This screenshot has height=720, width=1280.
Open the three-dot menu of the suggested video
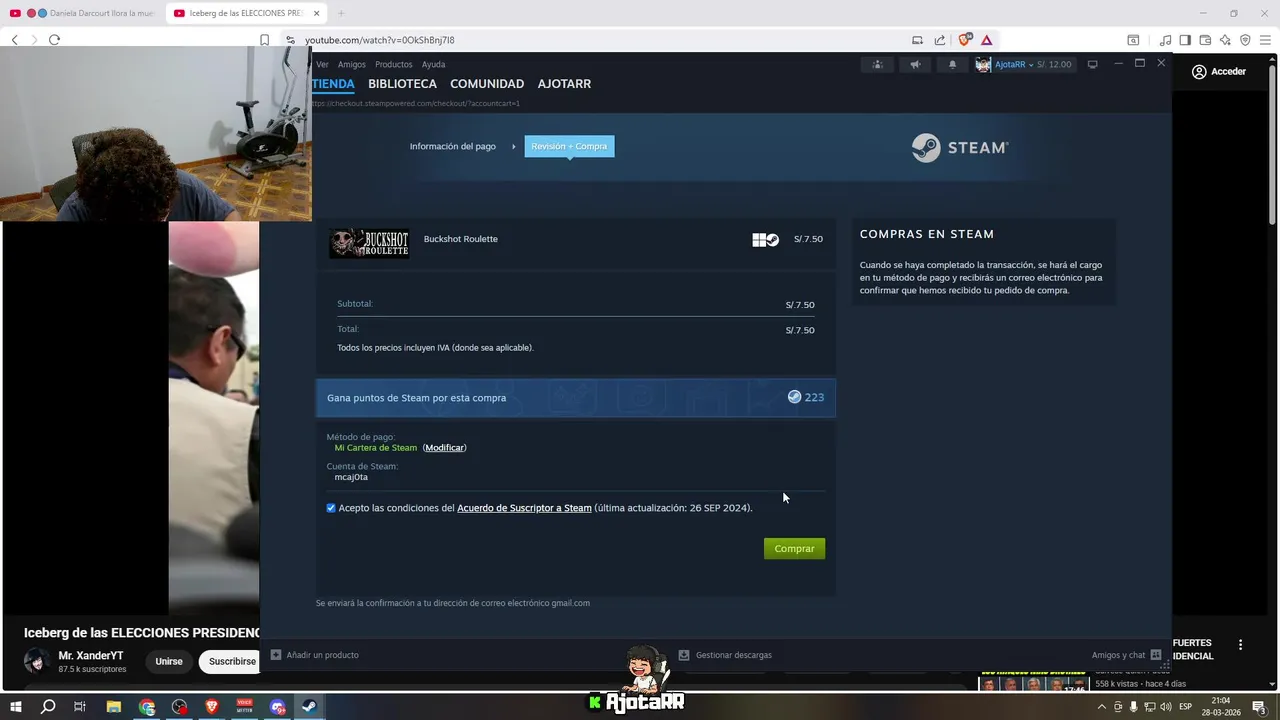pos(1240,645)
